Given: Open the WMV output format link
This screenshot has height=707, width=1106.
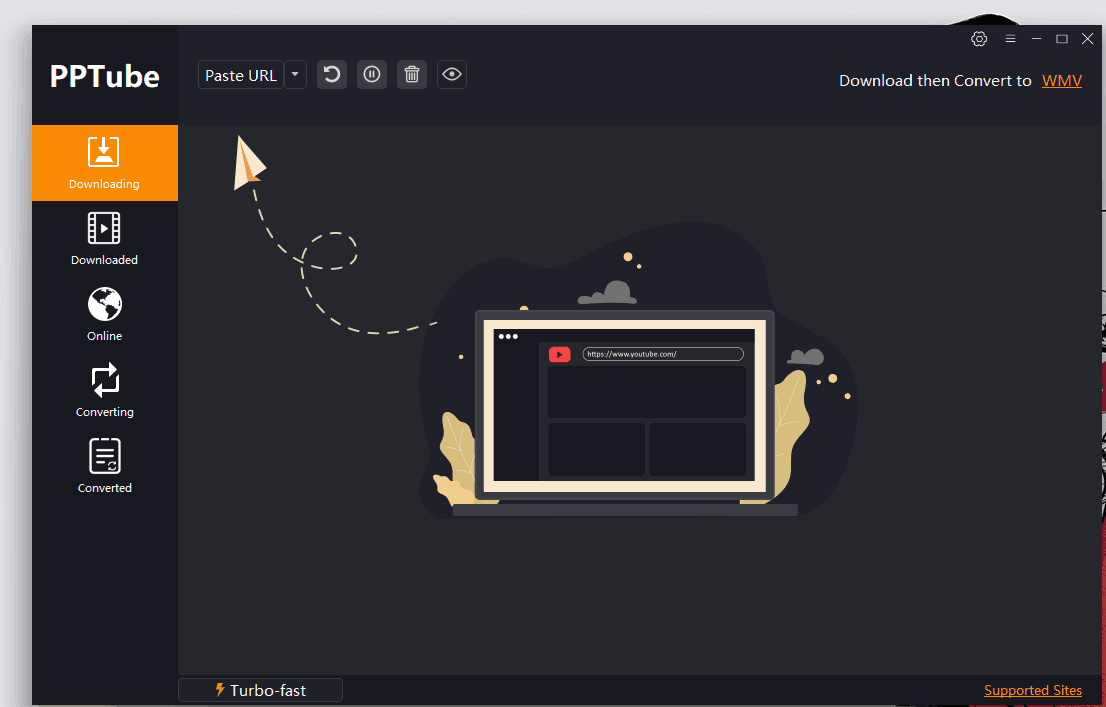Looking at the screenshot, I should pos(1061,81).
